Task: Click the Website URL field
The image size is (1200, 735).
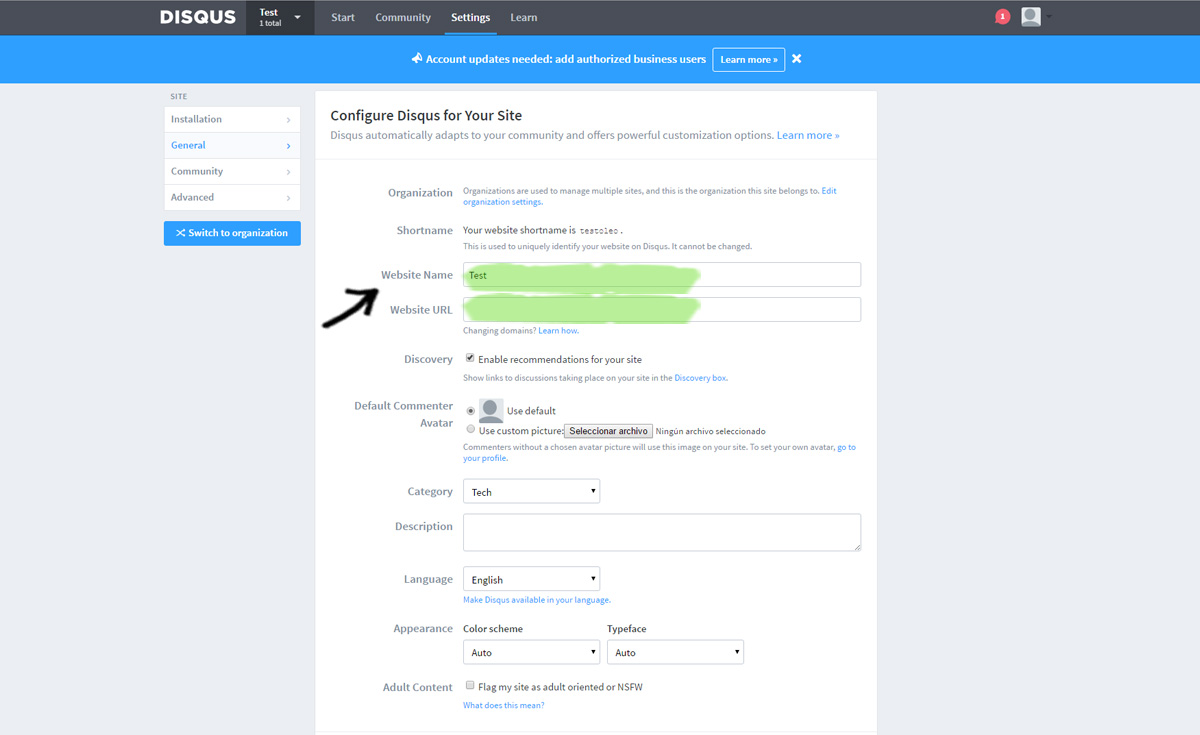Action: pyautogui.click(x=662, y=310)
